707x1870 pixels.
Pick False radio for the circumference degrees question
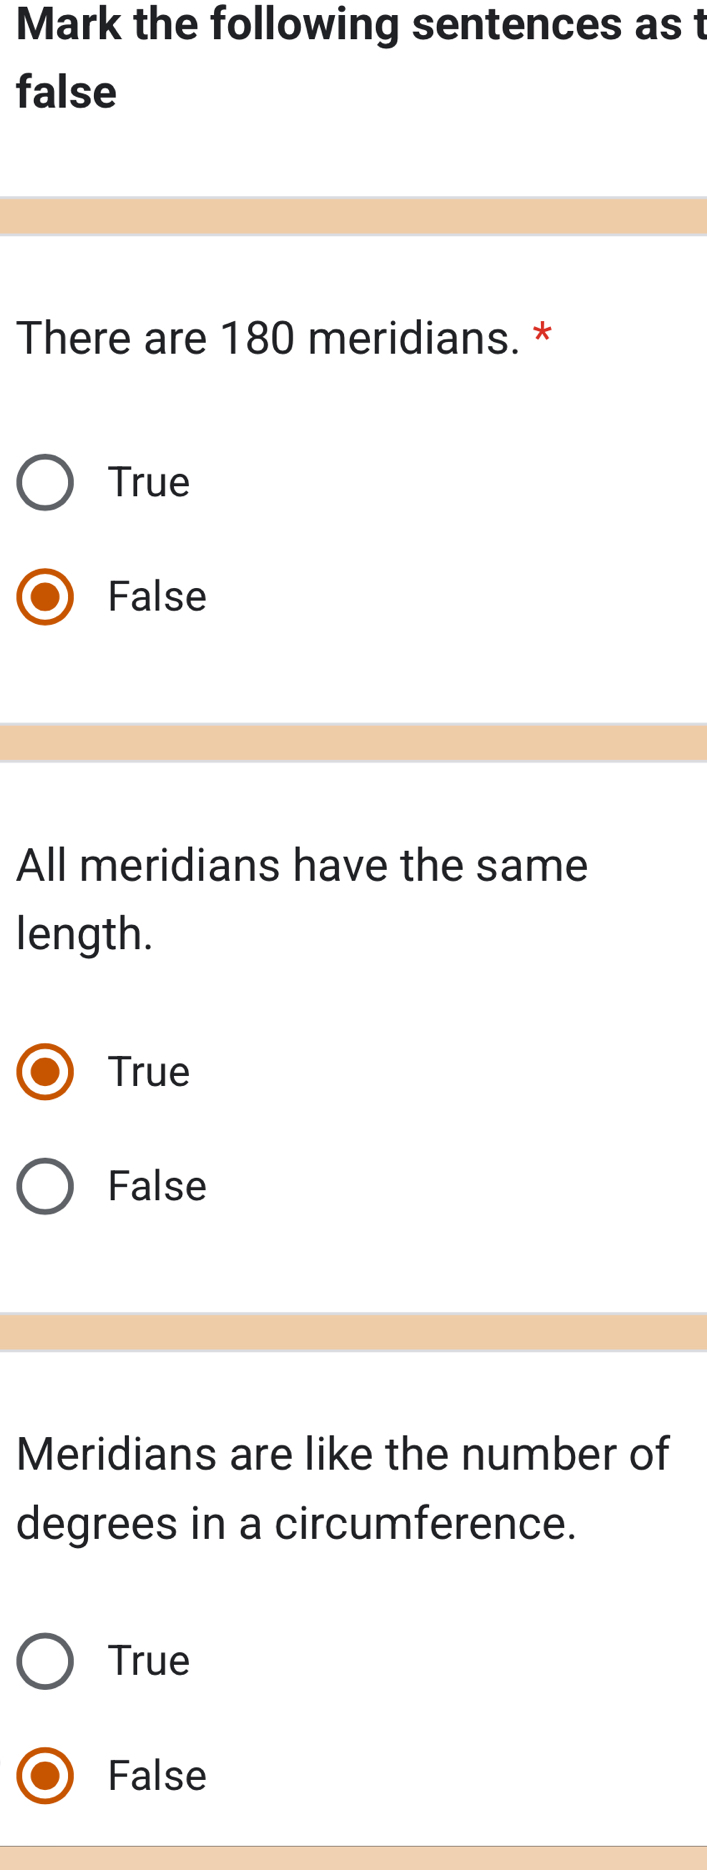[45, 1775]
